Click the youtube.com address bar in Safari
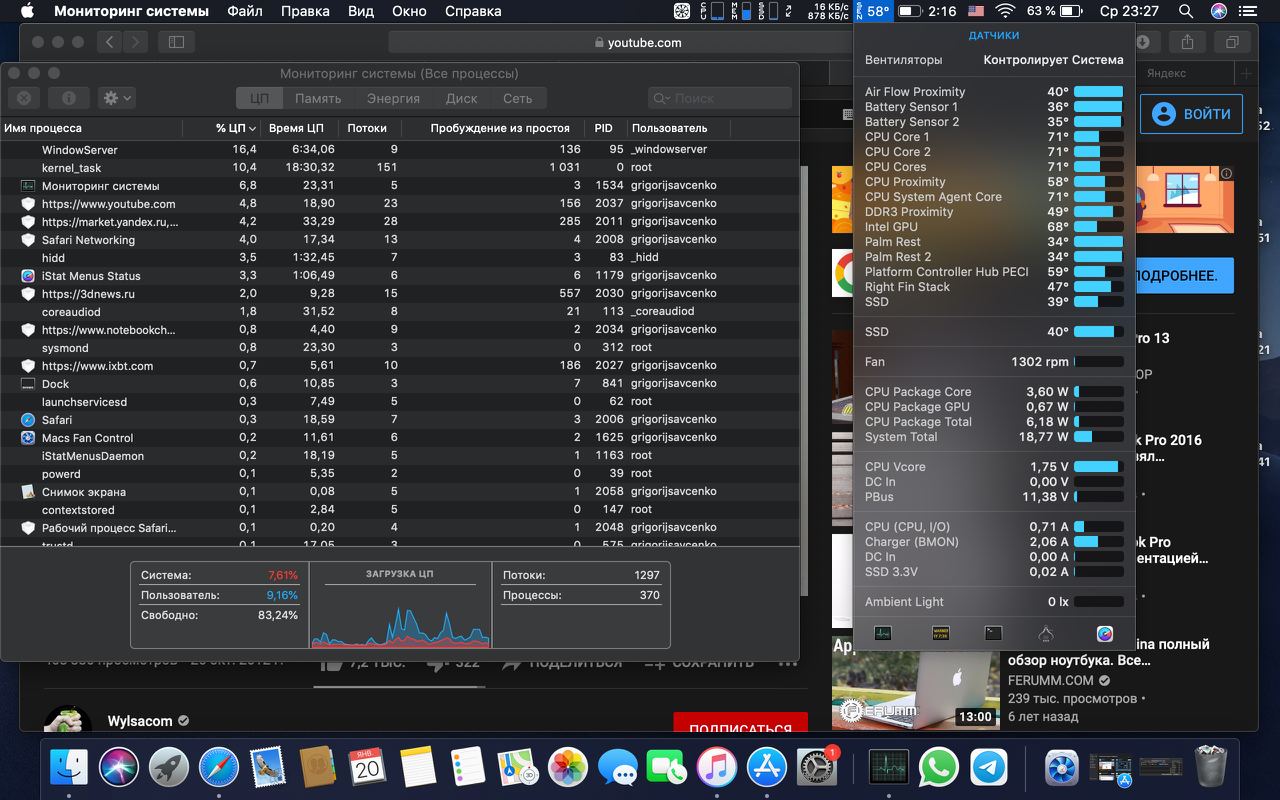Screen dimensions: 1280x800 coord(621,42)
